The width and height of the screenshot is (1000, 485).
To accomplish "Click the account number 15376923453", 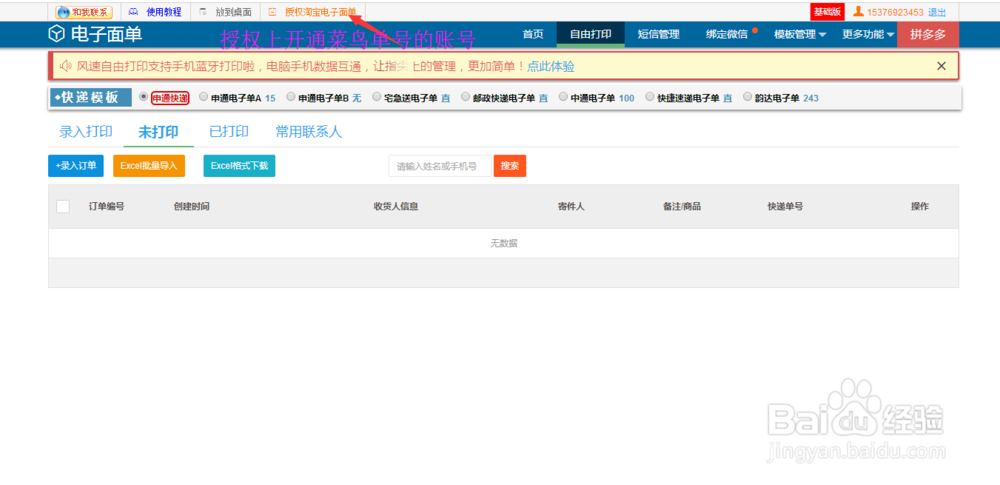I will pos(895,12).
